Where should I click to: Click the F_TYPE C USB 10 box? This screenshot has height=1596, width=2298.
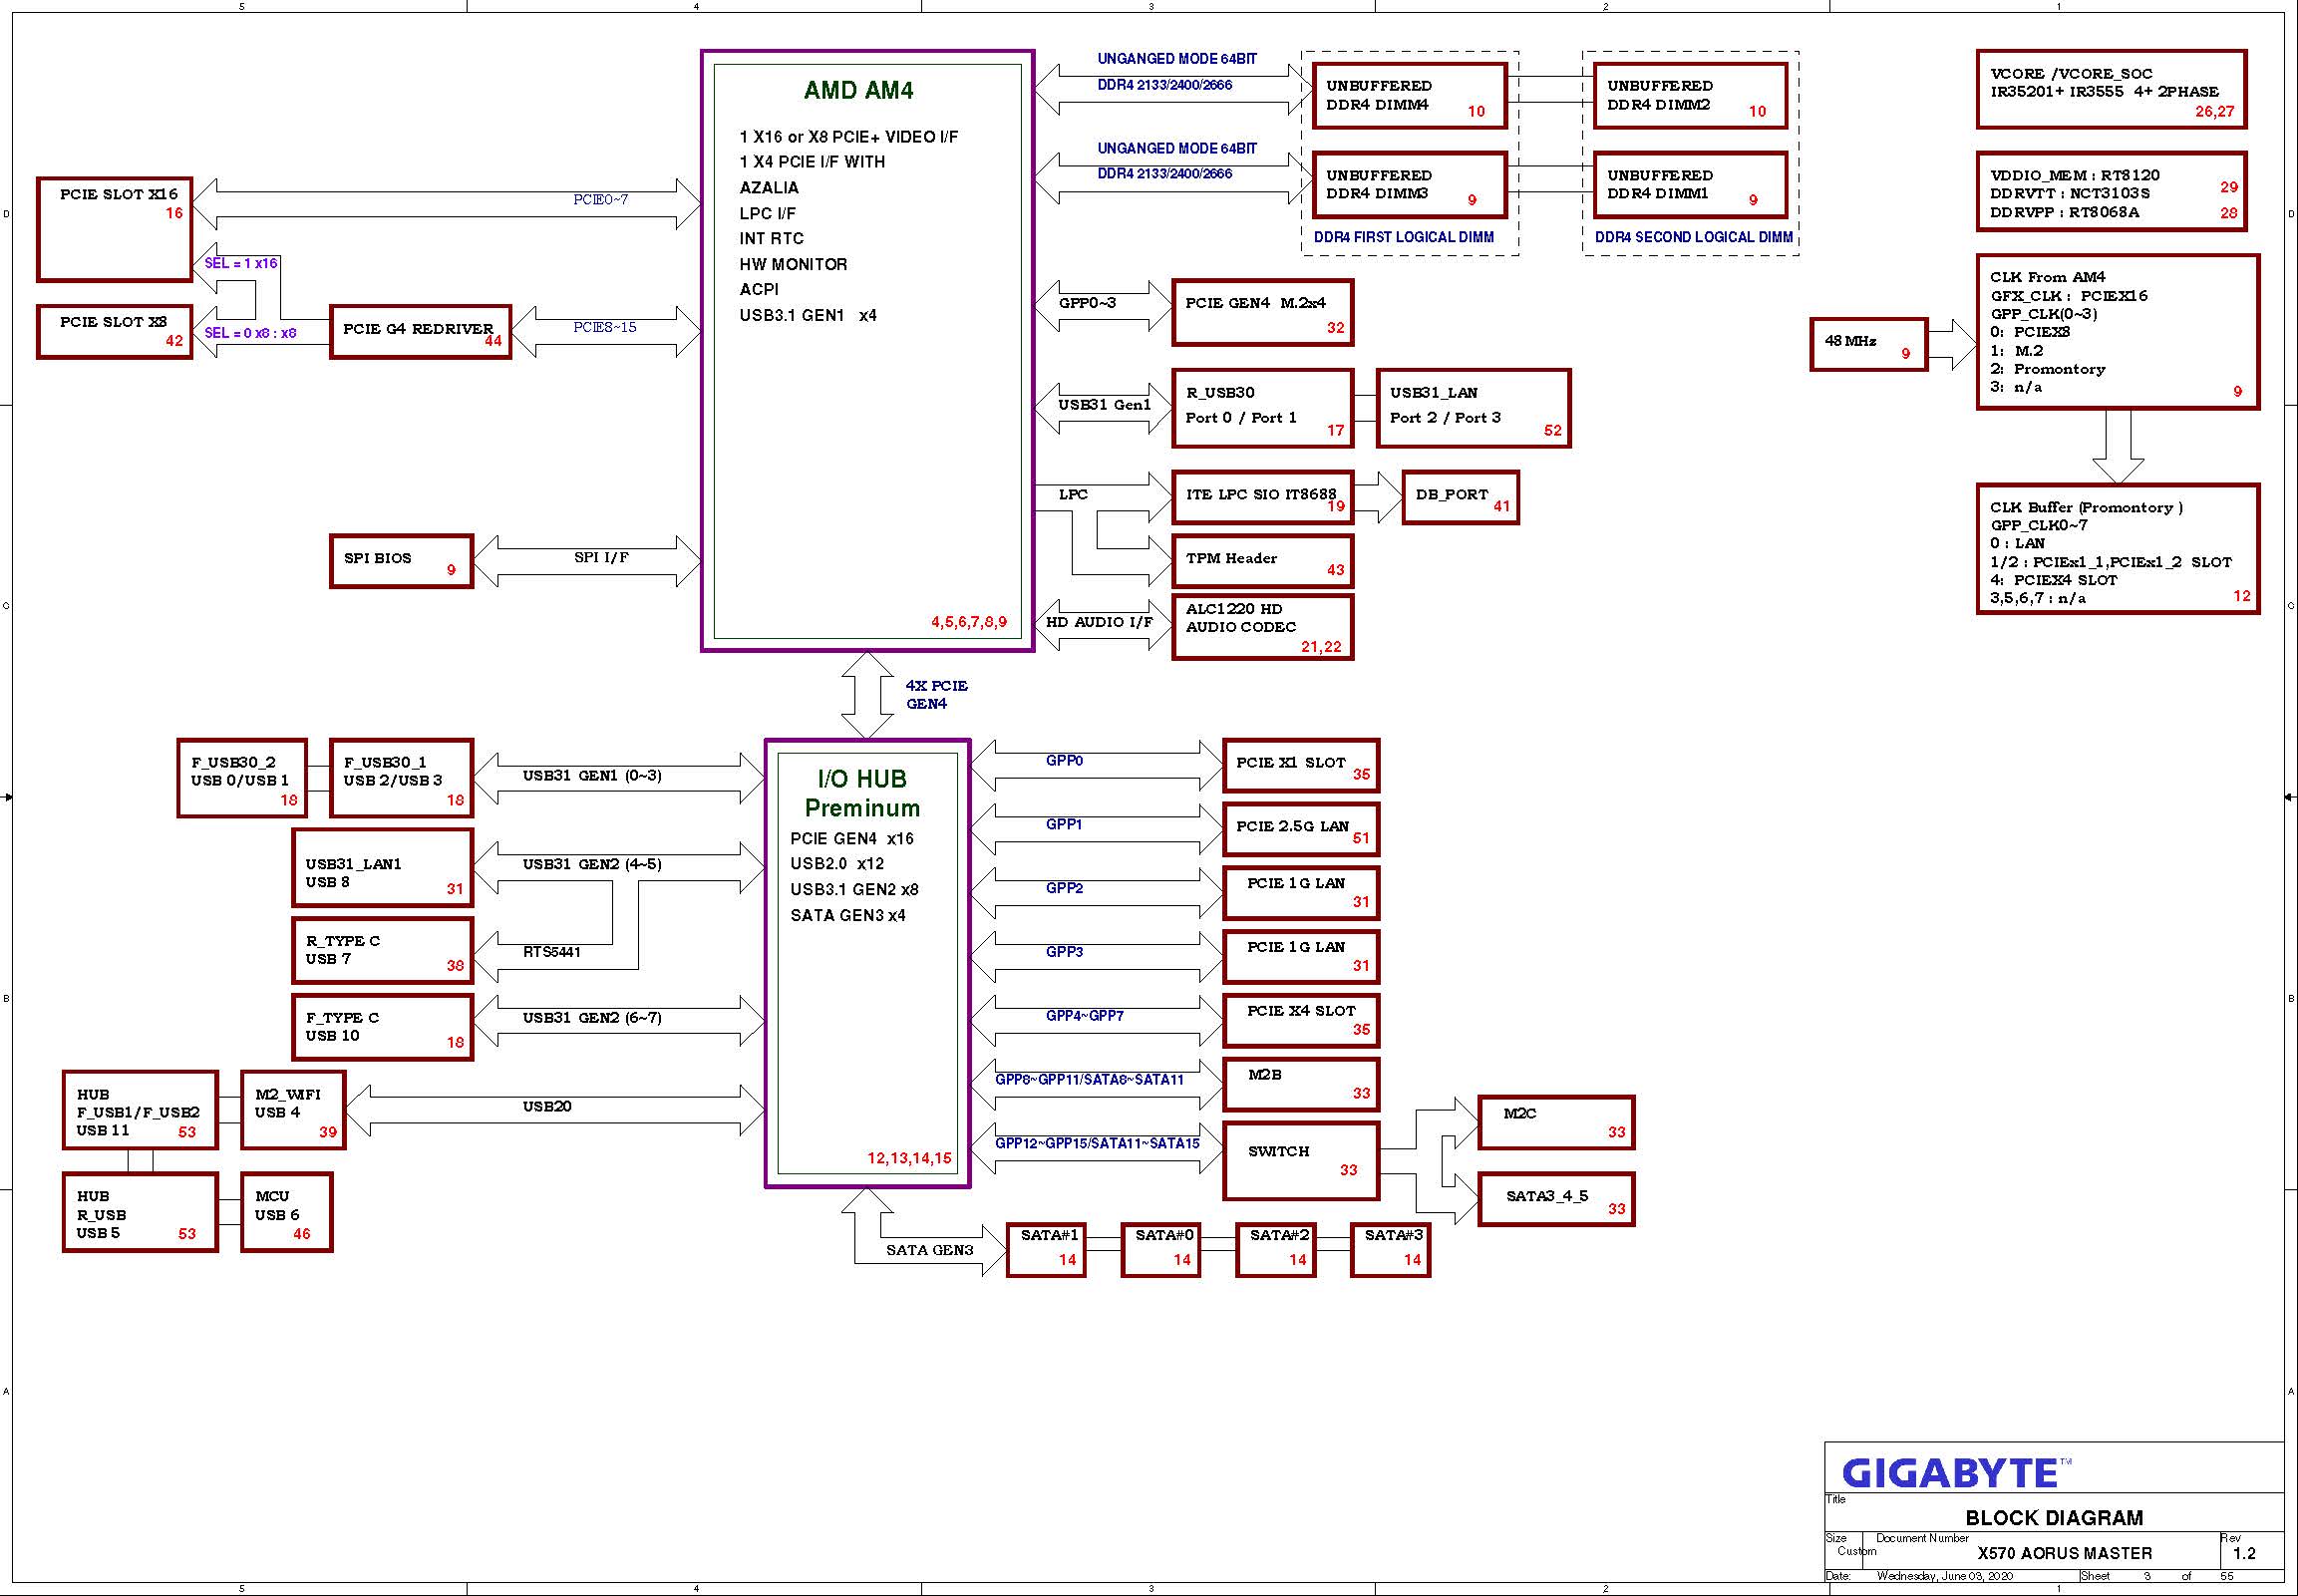pyautogui.click(x=382, y=1027)
